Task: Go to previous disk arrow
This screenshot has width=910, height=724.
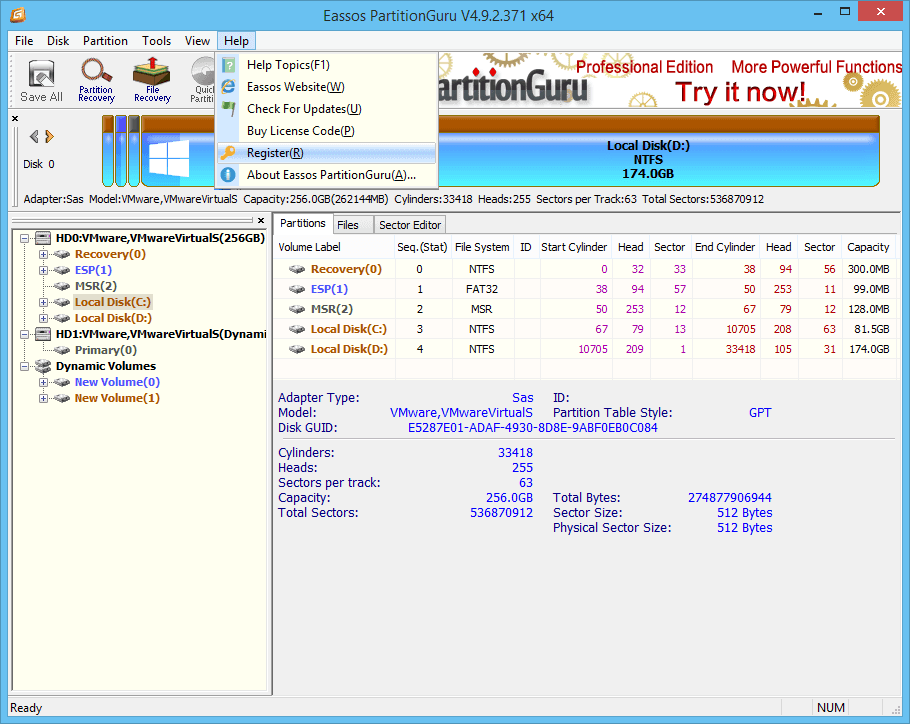Action: 34,137
